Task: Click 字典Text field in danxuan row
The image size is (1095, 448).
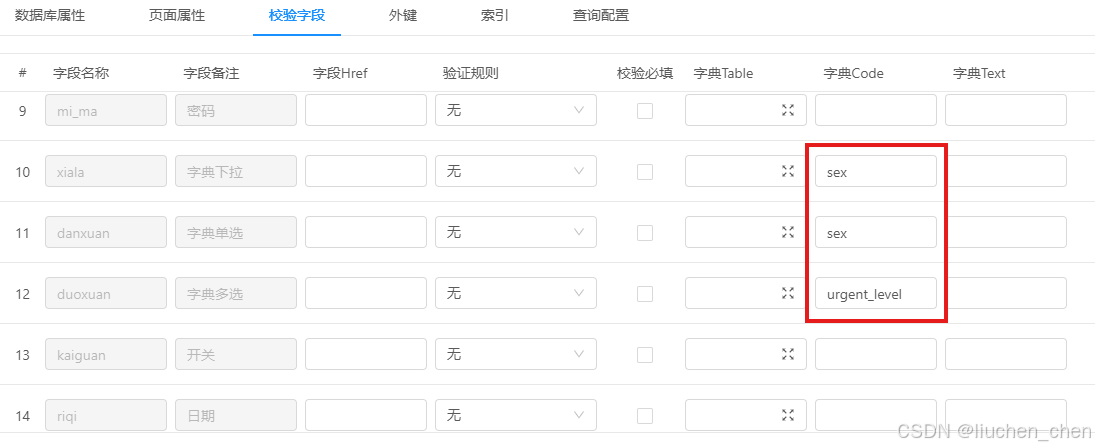Action: 1006,232
